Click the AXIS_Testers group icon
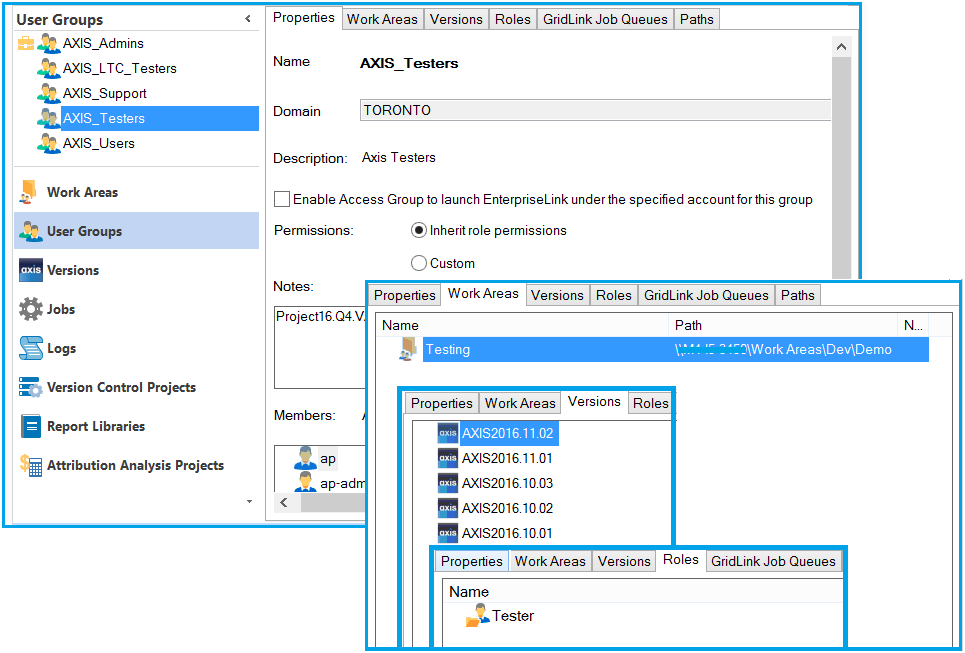The width and height of the screenshot is (965, 653). pyautogui.click(x=49, y=118)
